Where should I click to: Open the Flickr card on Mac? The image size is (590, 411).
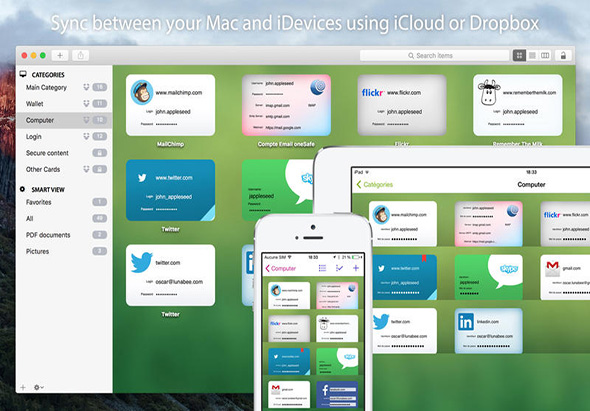pyautogui.click(x=402, y=105)
